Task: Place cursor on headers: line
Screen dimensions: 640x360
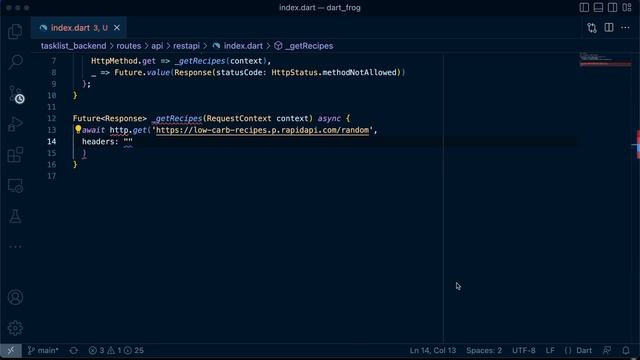Action: click(x=107, y=142)
